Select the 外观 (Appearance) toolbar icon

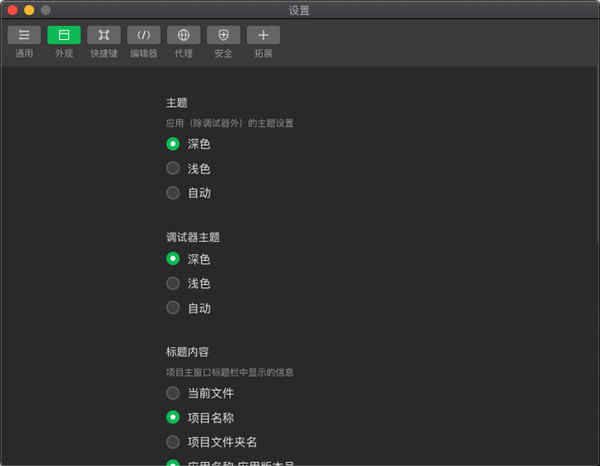(x=64, y=35)
